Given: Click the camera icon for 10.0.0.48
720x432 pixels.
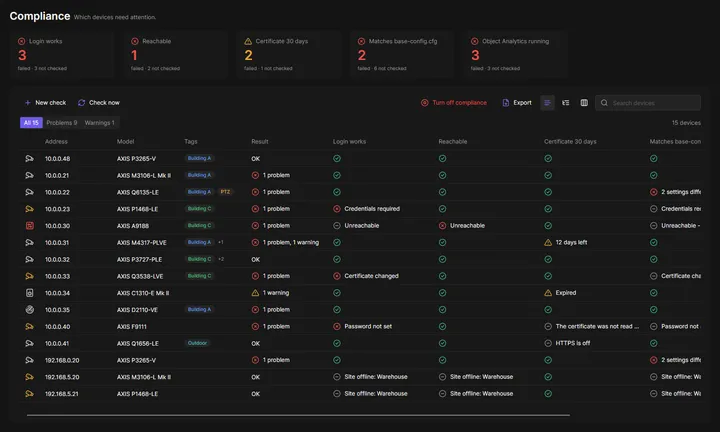Looking at the screenshot, I should click(29, 158).
